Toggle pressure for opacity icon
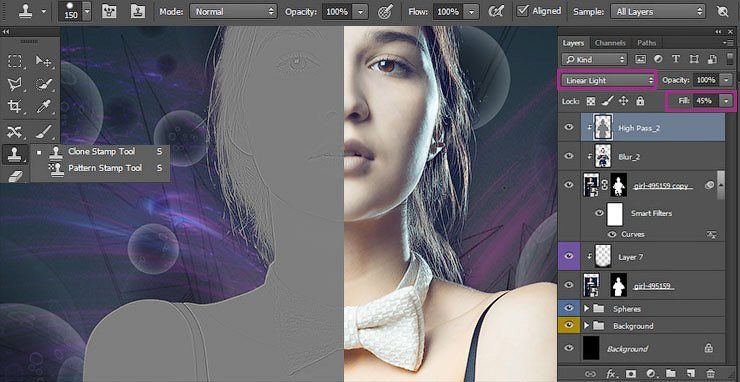The image size is (740, 382). coord(386,11)
